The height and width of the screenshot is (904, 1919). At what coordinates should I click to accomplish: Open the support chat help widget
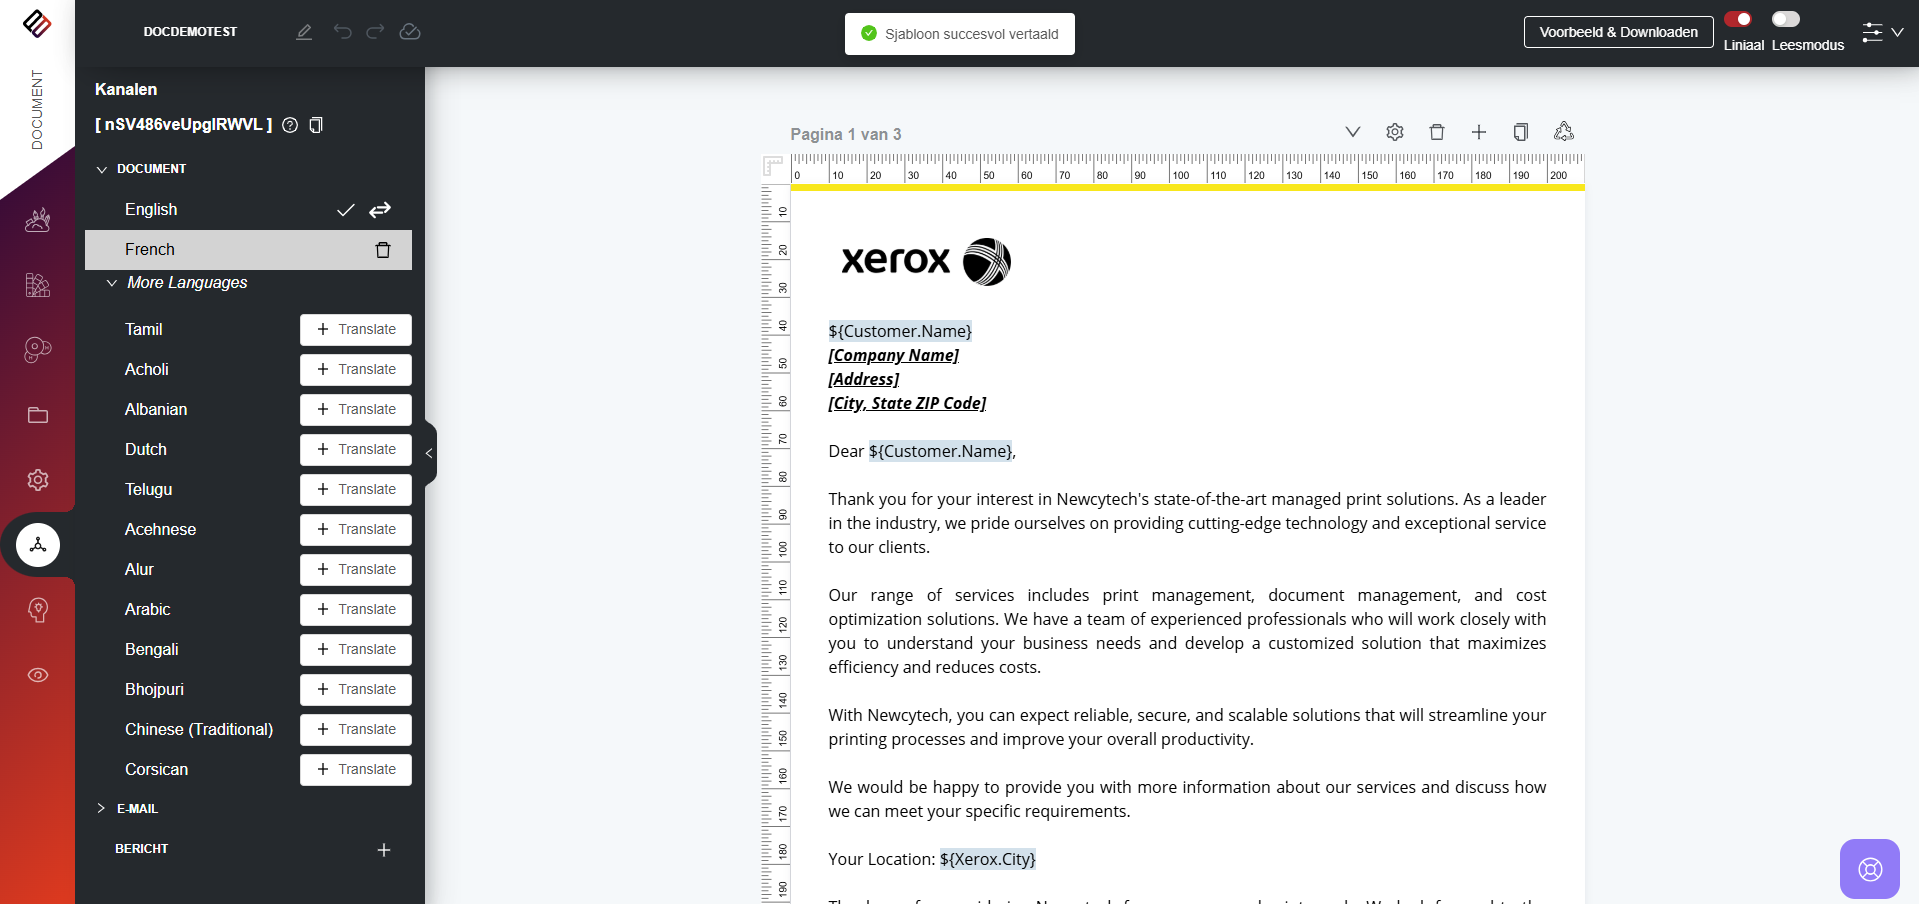(x=1869, y=869)
